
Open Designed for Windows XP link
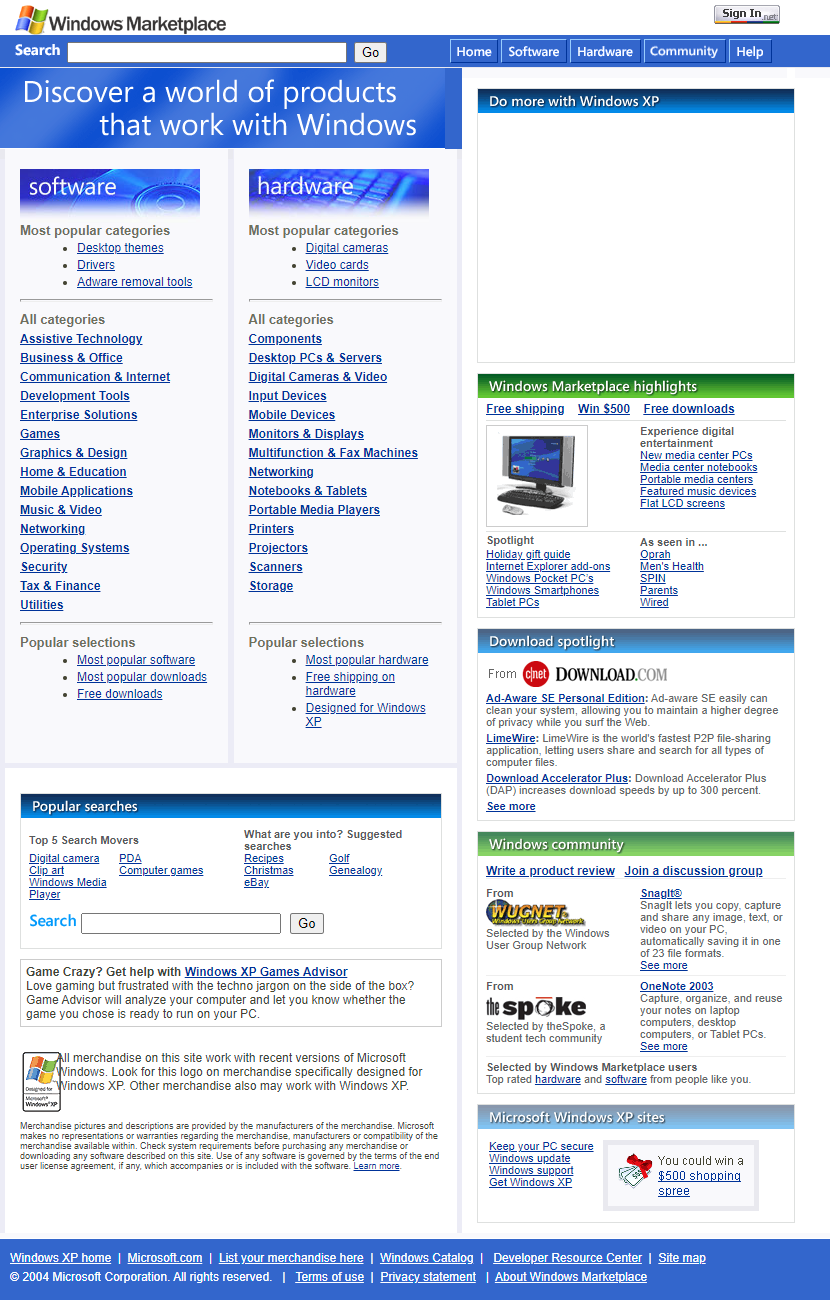click(x=365, y=715)
